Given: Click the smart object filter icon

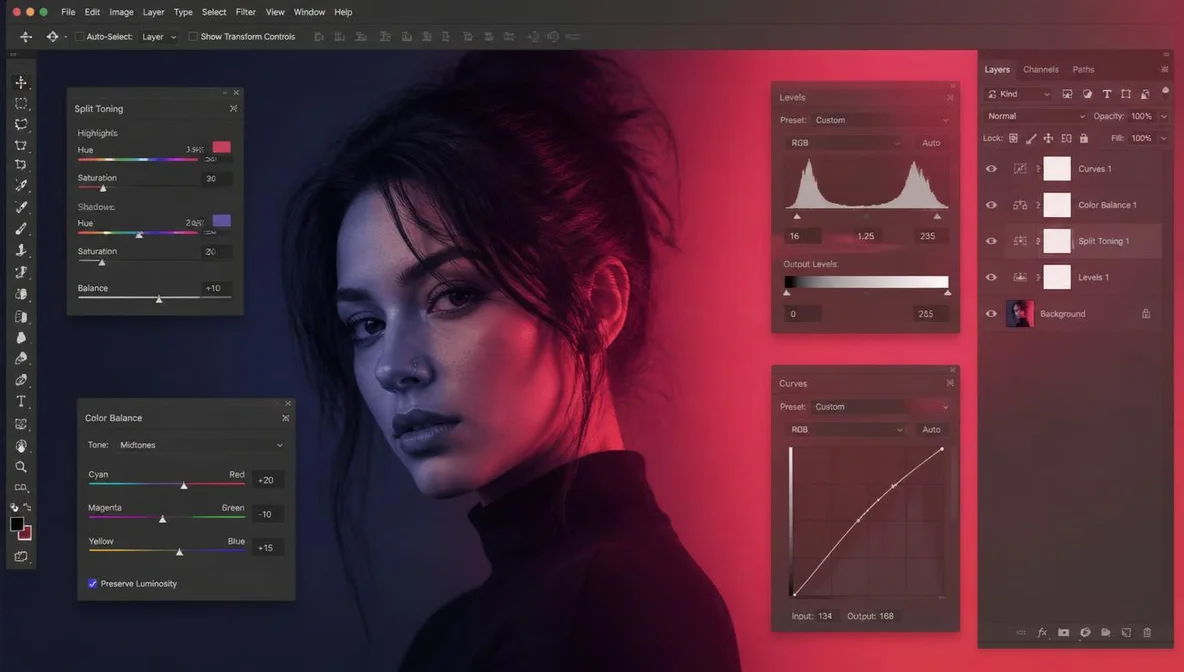Looking at the screenshot, I should coord(1145,94).
